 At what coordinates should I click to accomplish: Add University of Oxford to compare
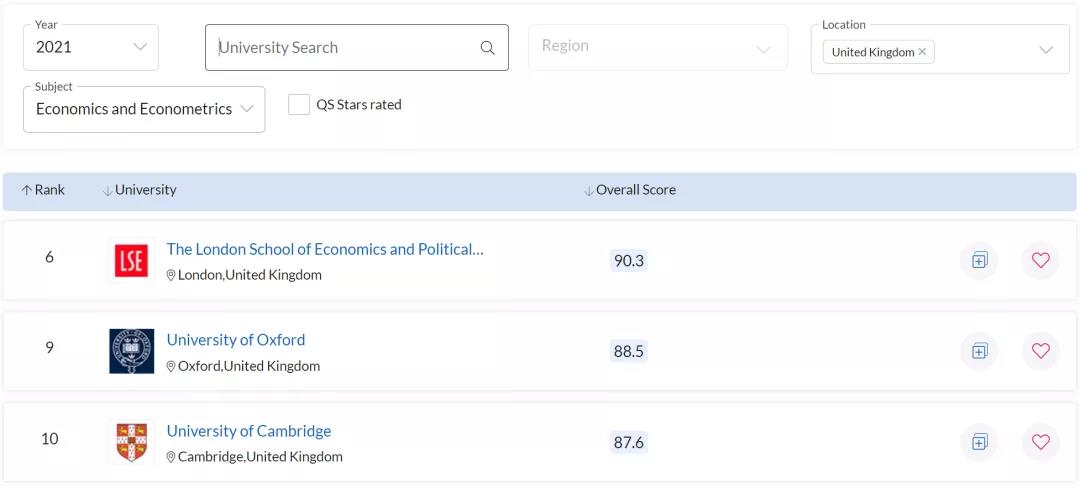[x=979, y=351]
